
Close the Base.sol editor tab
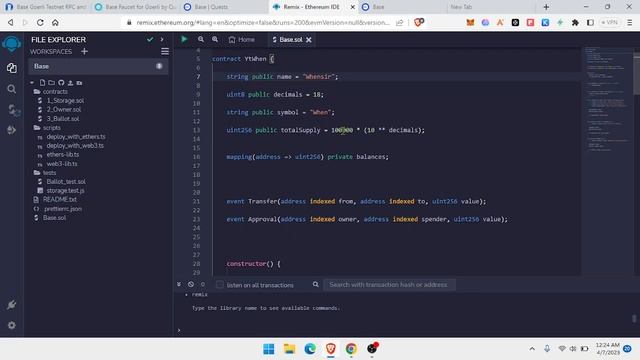[309, 40]
